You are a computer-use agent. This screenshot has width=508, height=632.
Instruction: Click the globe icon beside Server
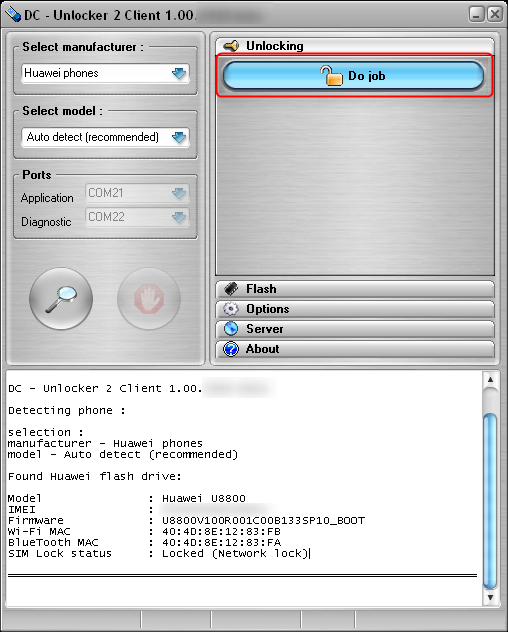[231, 329]
